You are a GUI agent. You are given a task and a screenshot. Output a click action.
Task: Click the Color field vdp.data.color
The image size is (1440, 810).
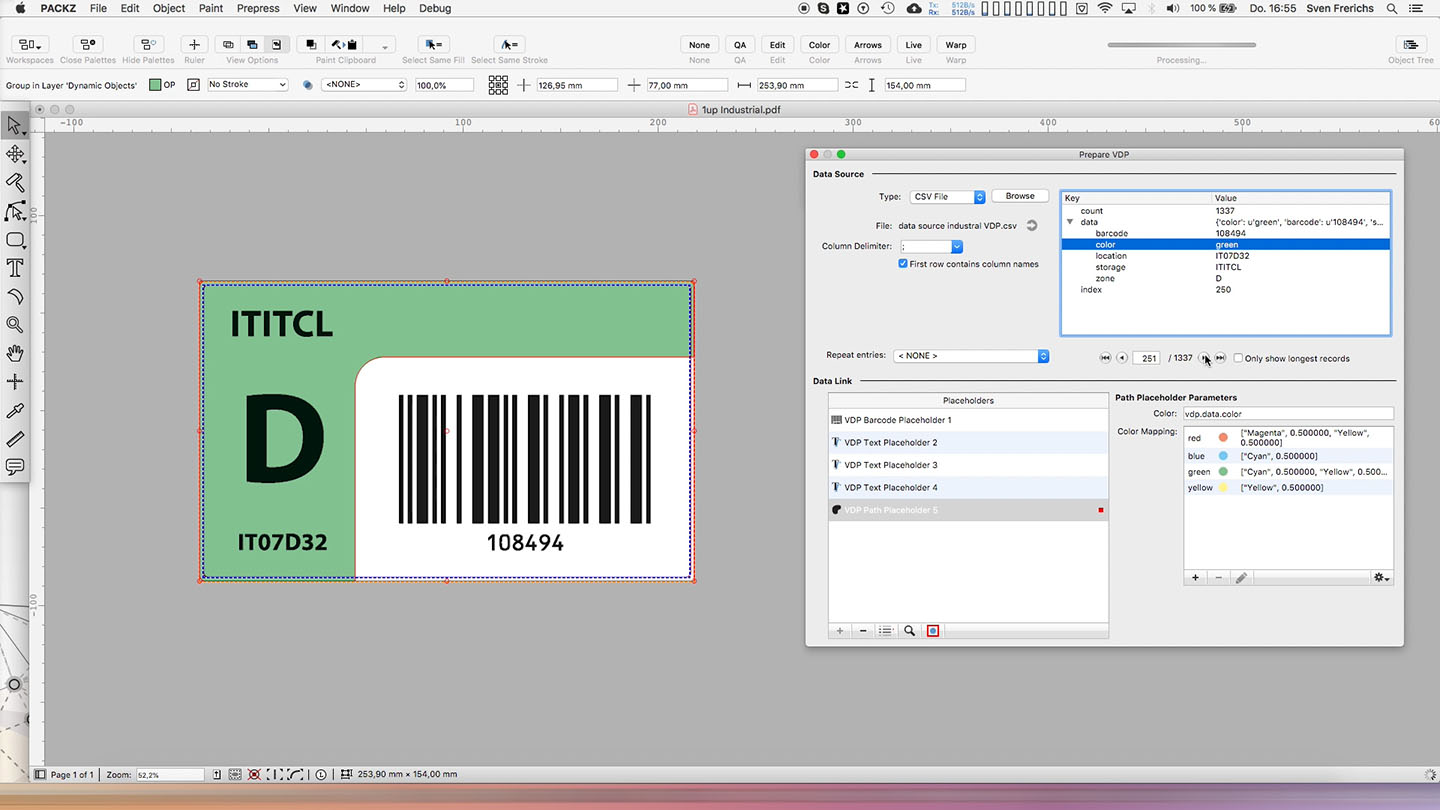(x=1288, y=414)
